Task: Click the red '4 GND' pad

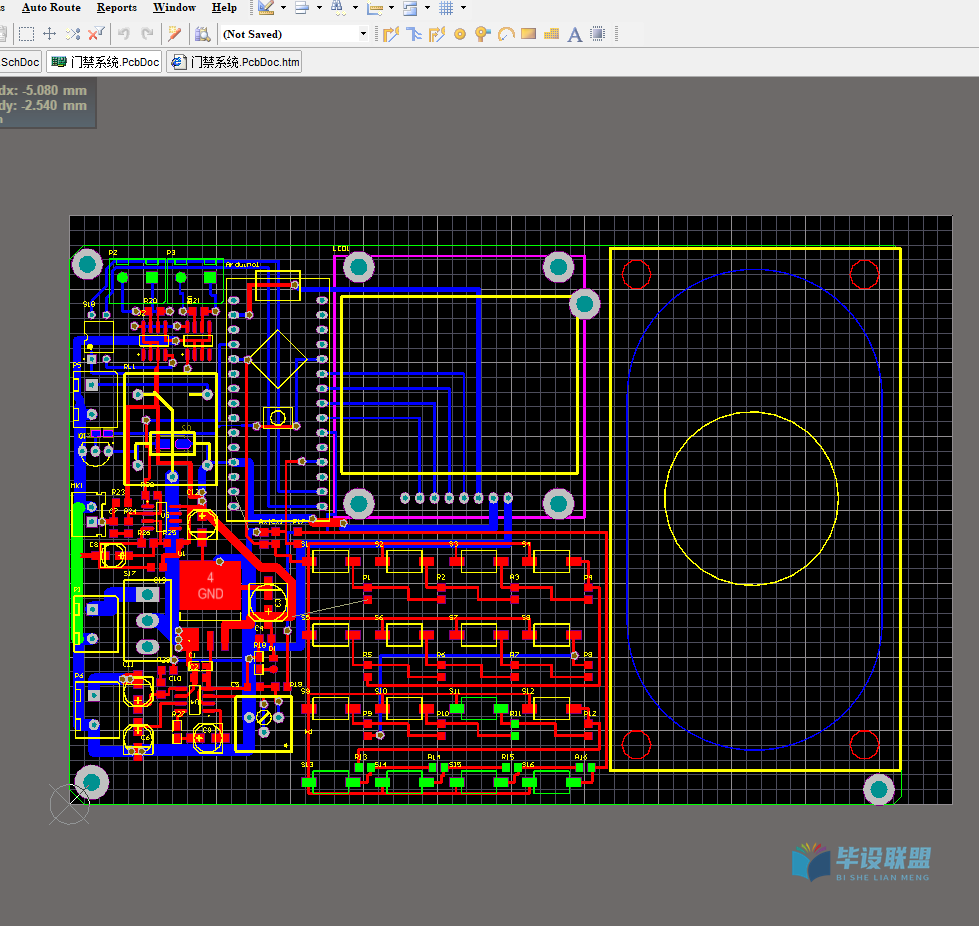Action: (x=210, y=586)
